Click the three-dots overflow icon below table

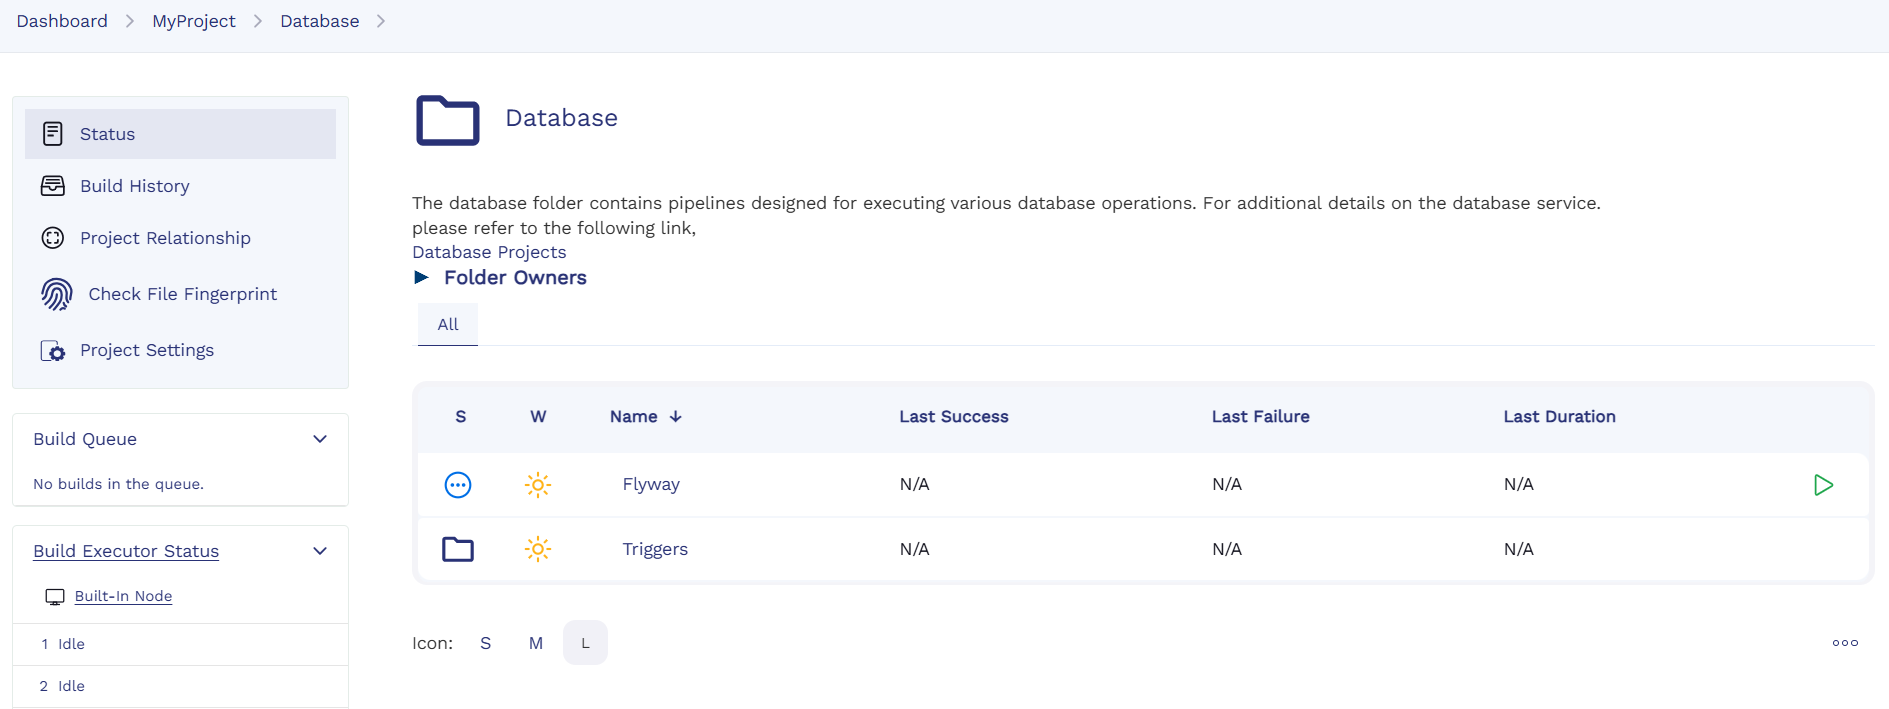click(1845, 643)
